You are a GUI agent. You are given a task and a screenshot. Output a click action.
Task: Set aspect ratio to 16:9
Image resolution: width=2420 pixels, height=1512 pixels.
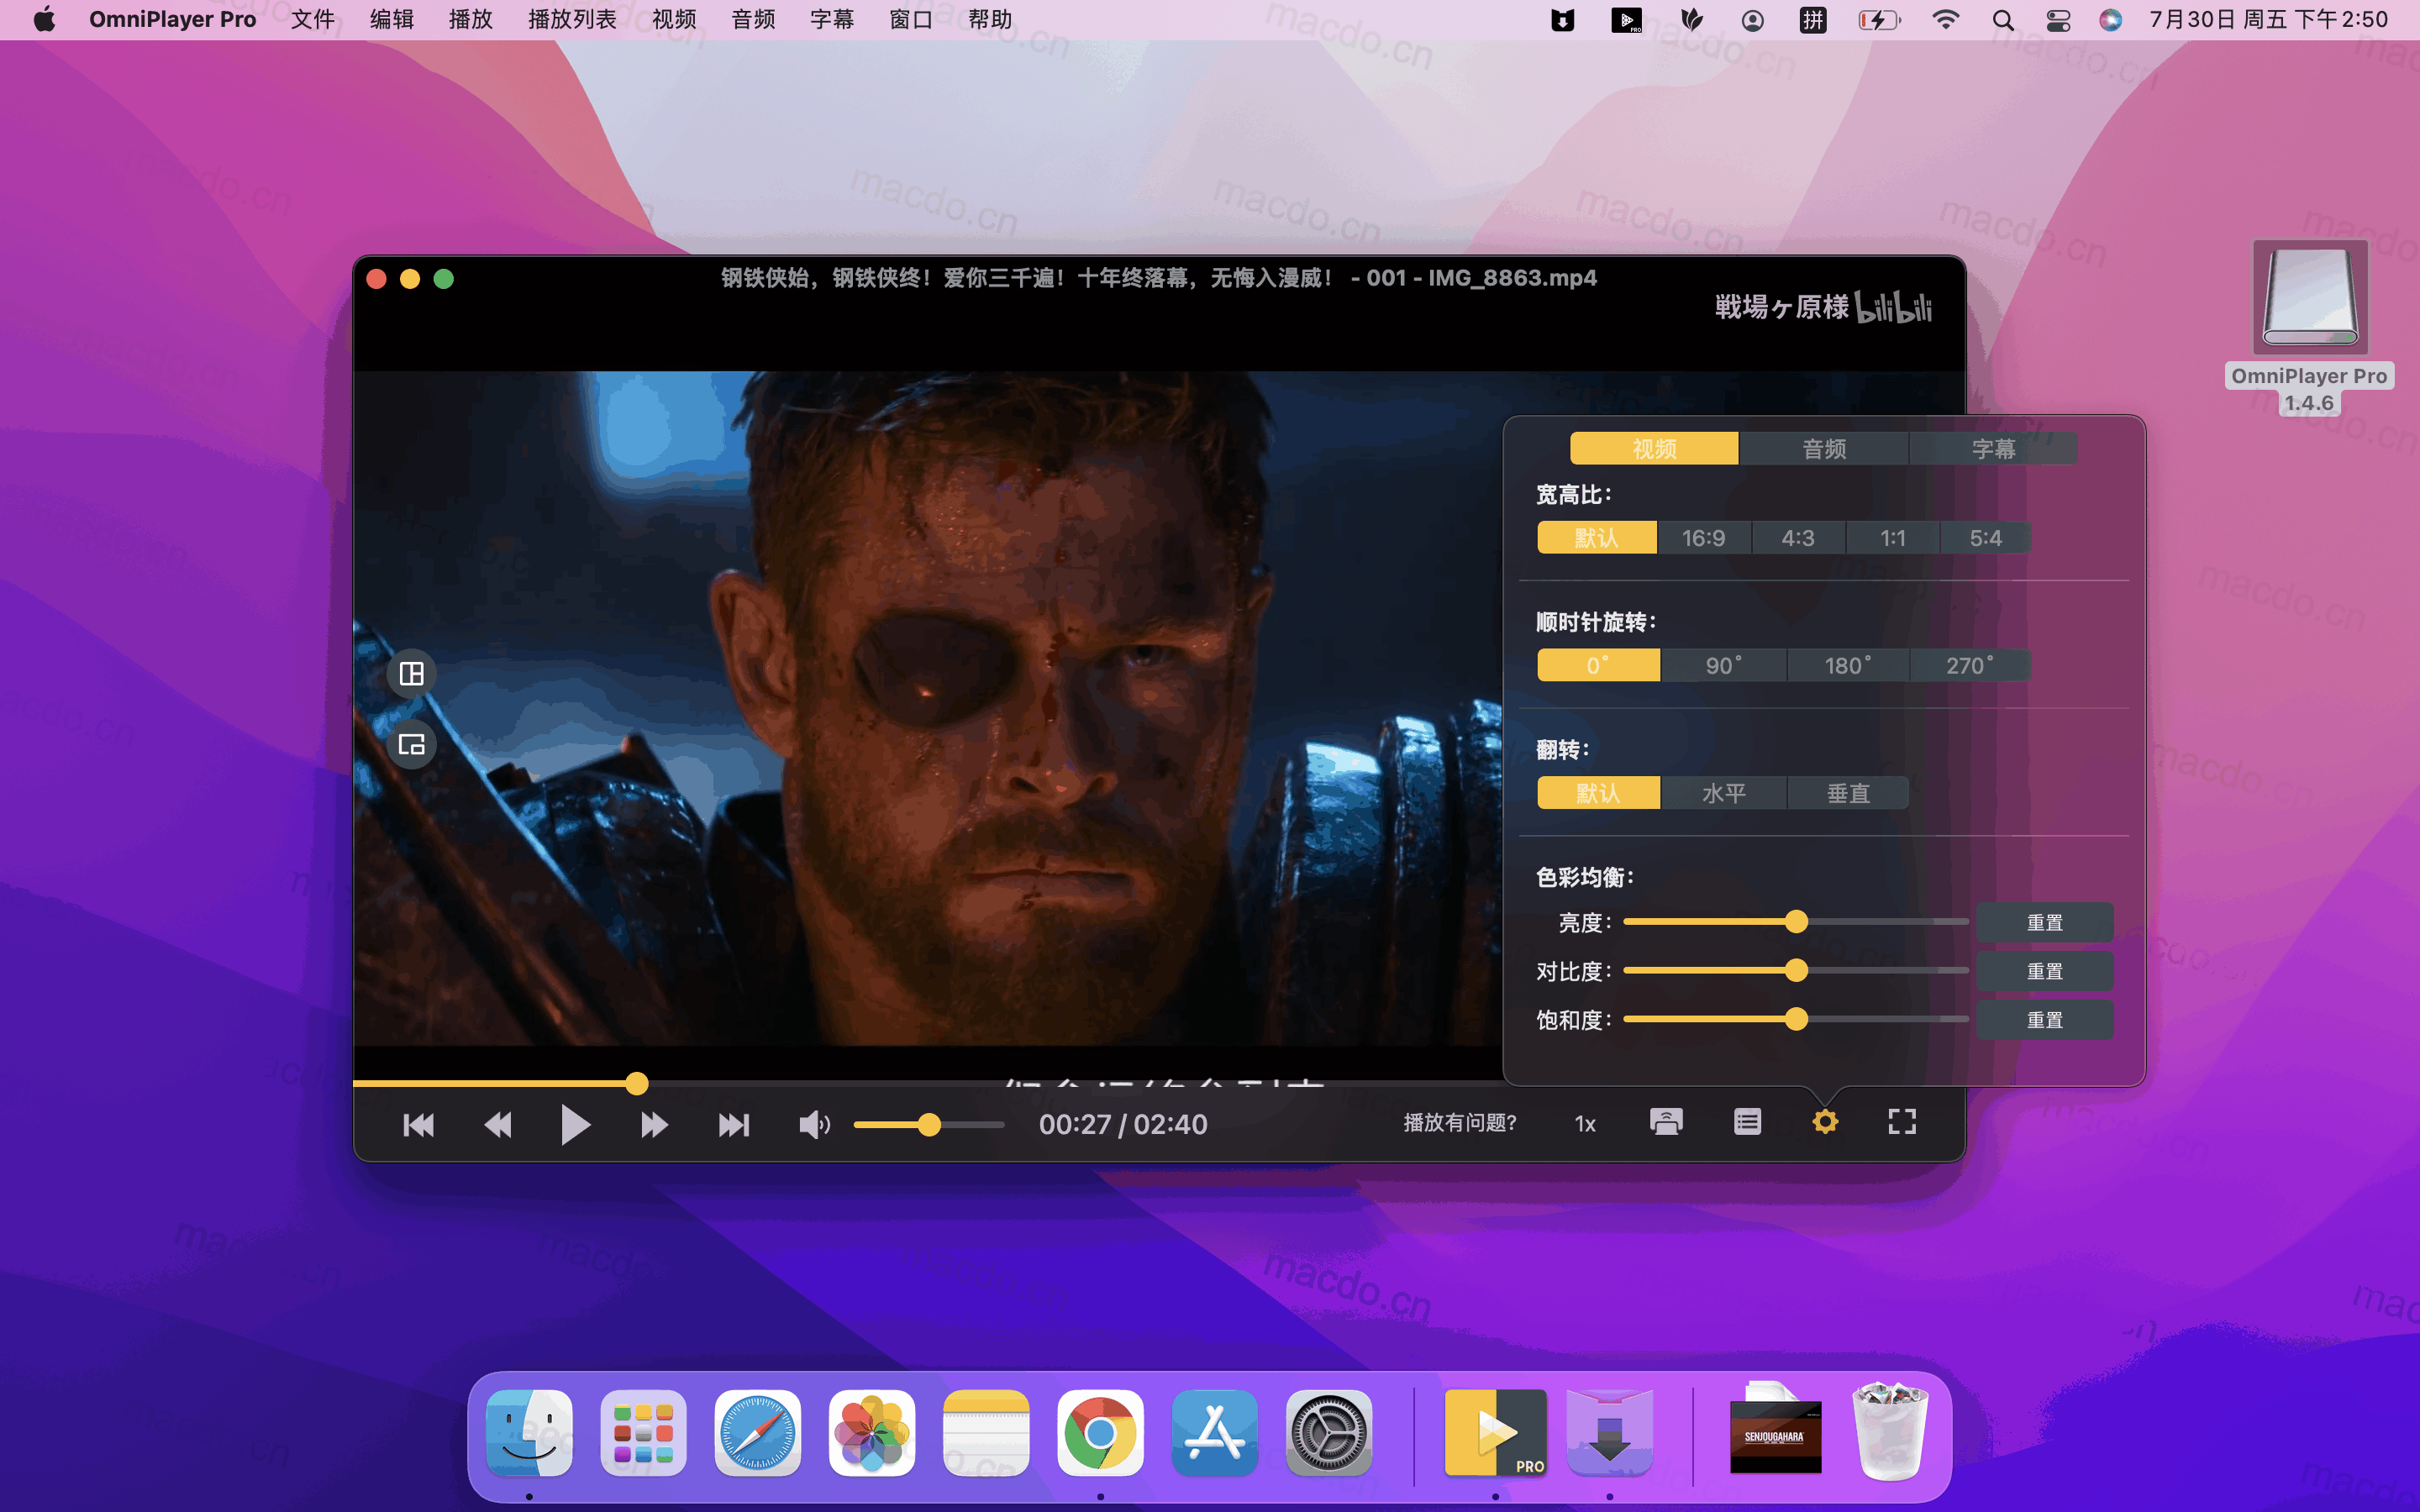(x=1704, y=538)
